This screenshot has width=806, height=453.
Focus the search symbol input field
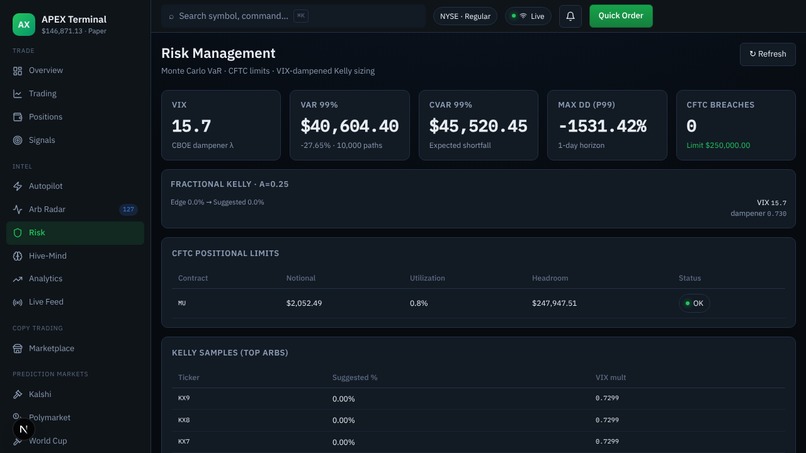(x=293, y=16)
